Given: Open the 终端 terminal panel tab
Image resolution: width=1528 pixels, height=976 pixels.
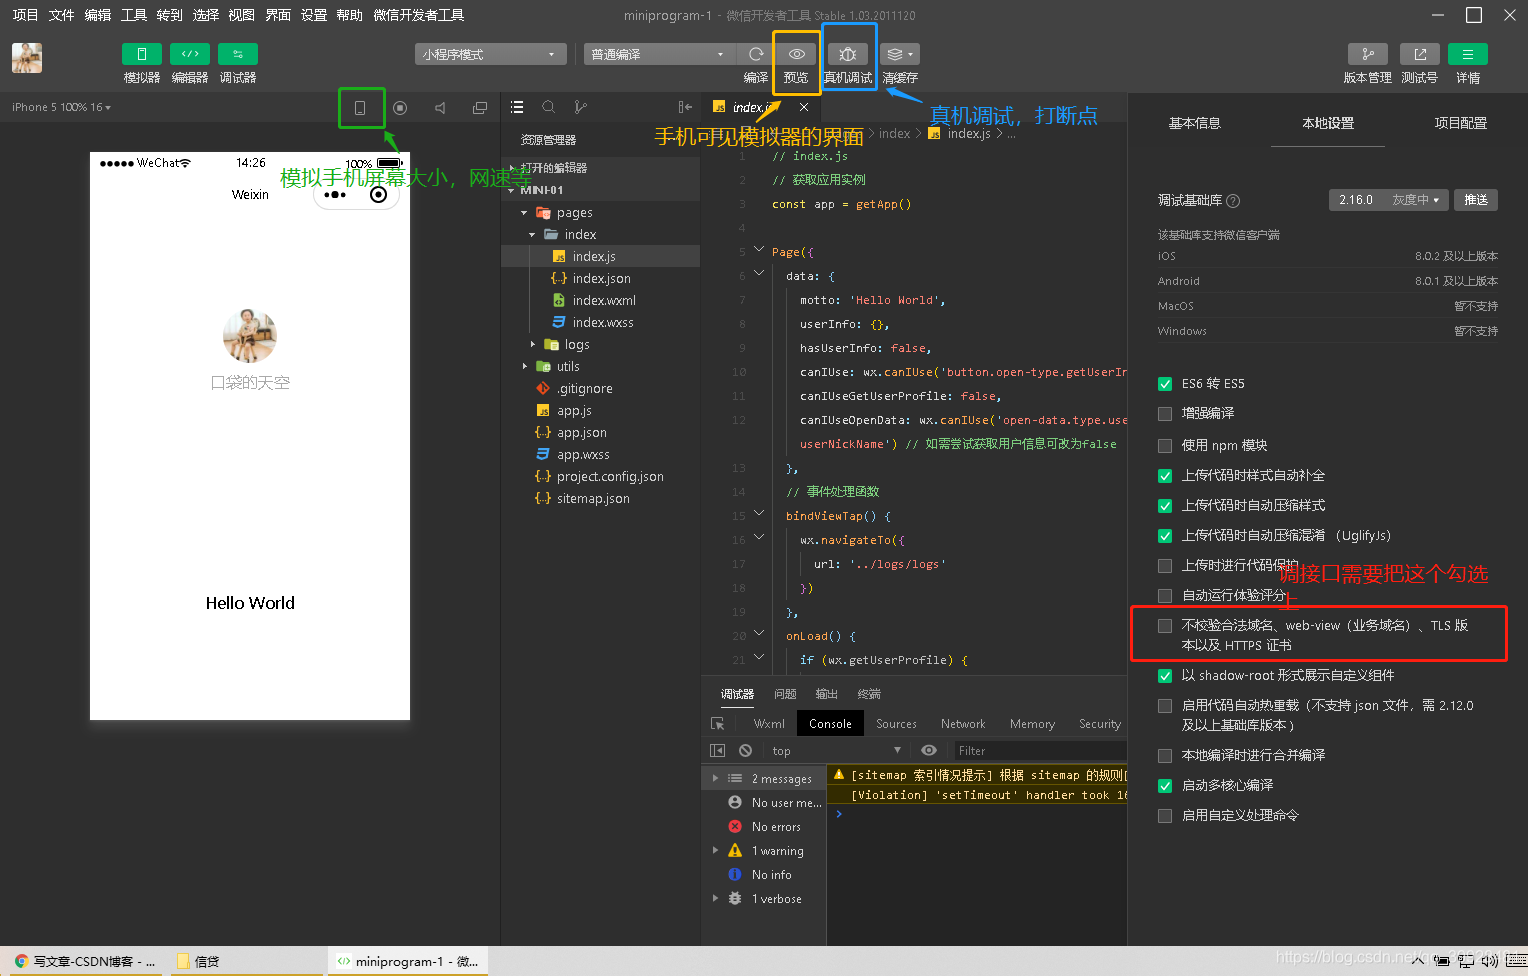Looking at the screenshot, I should (869, 694).
